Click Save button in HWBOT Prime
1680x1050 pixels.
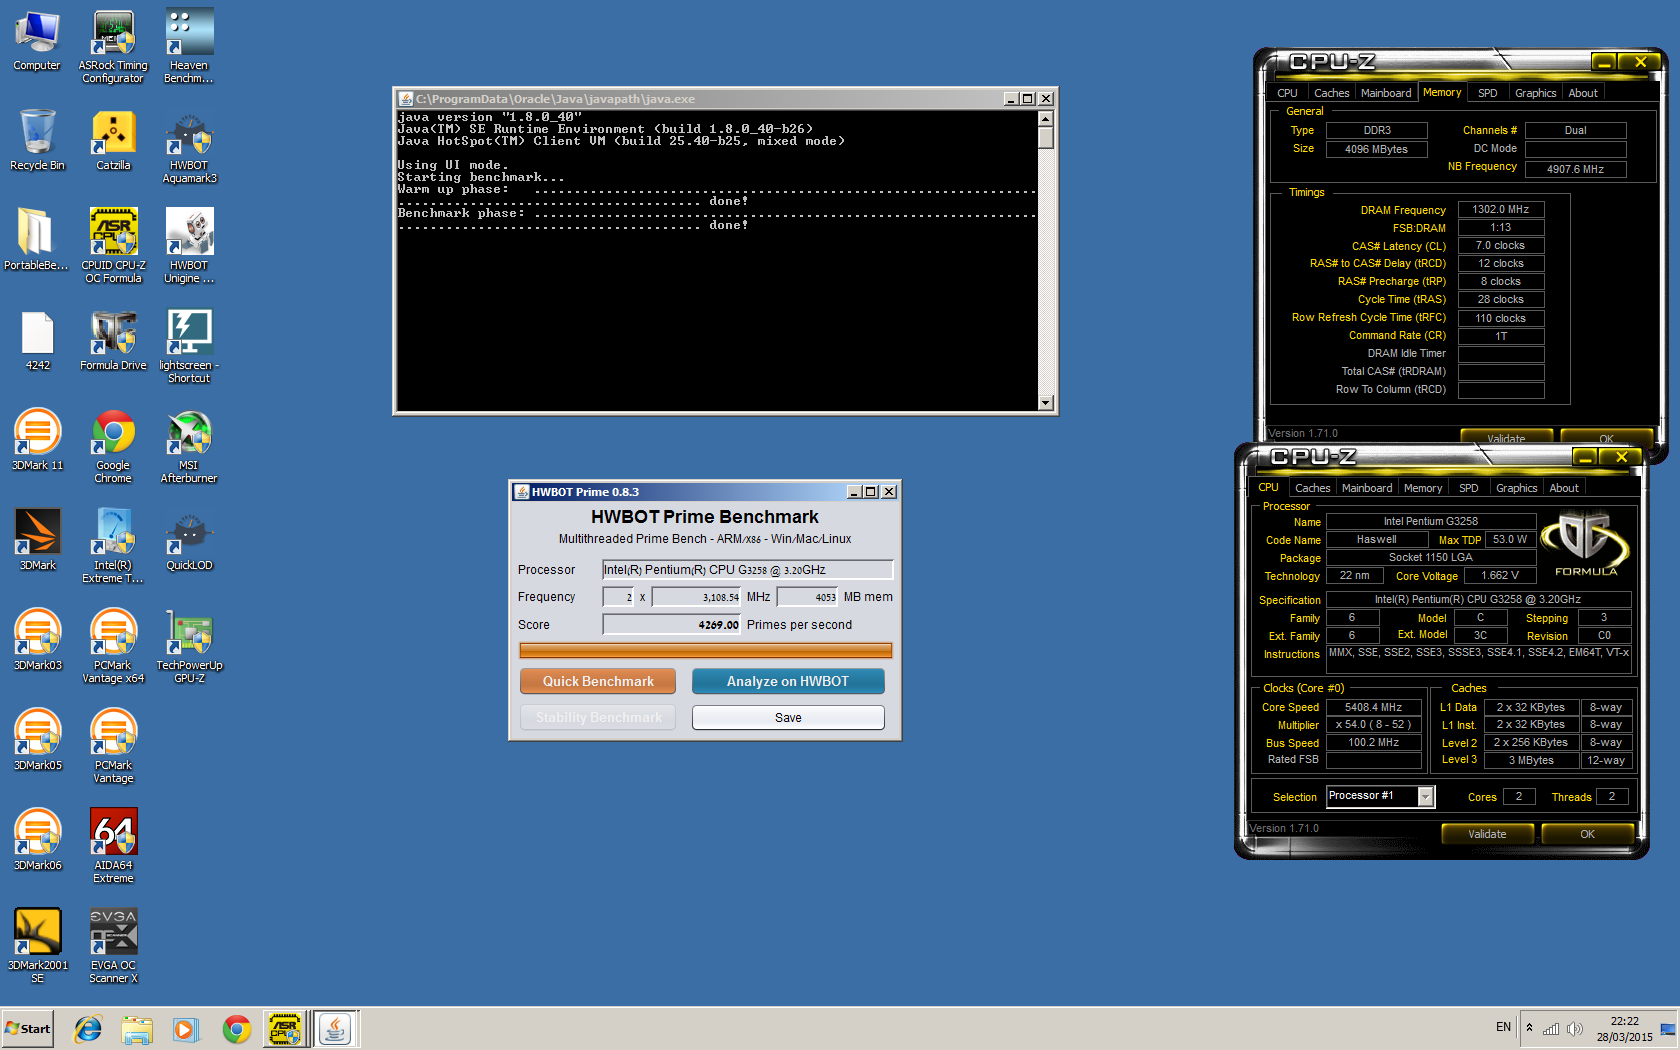[x=788, y=717]
